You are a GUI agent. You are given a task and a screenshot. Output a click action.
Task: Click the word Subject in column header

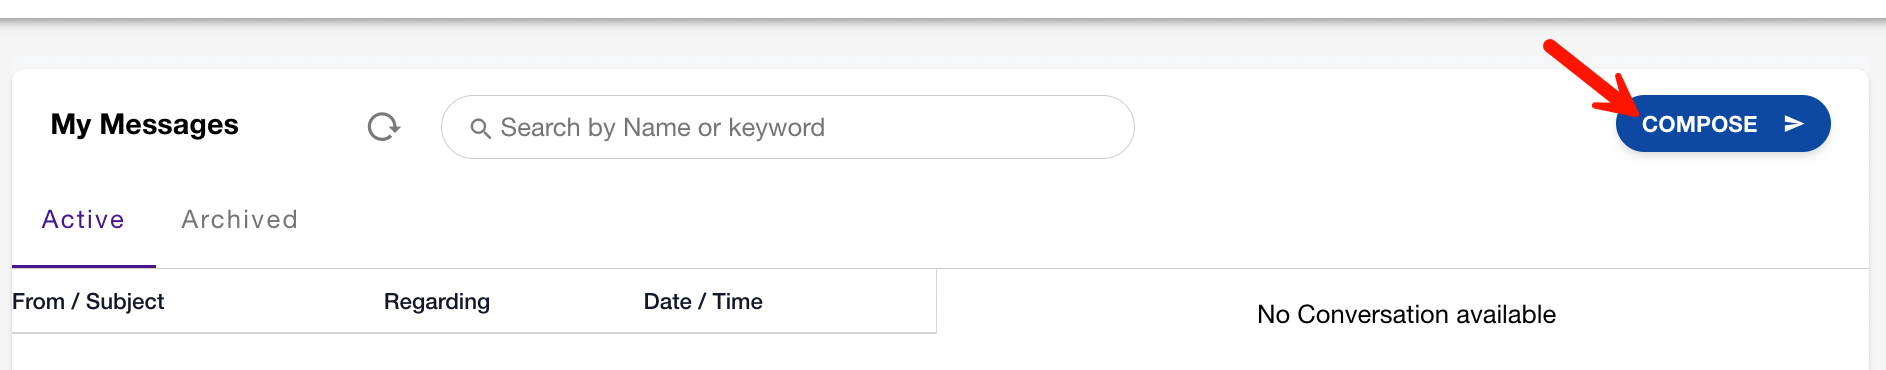pos(125,301)
